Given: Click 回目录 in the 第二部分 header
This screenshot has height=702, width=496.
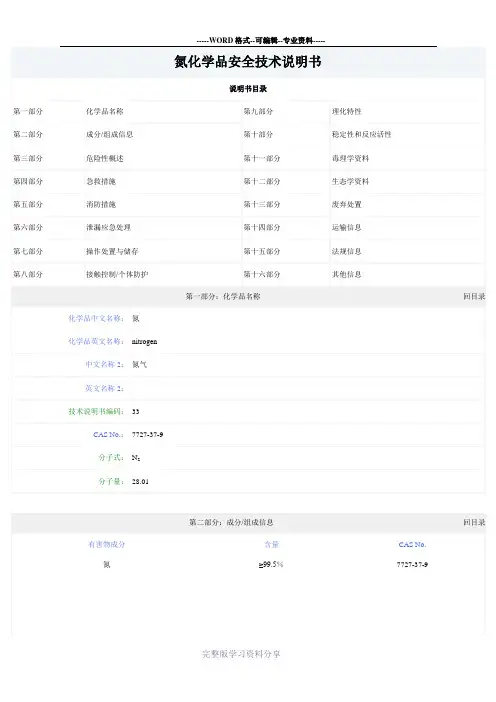Looking at the screenshot, I should click(474, 522).
